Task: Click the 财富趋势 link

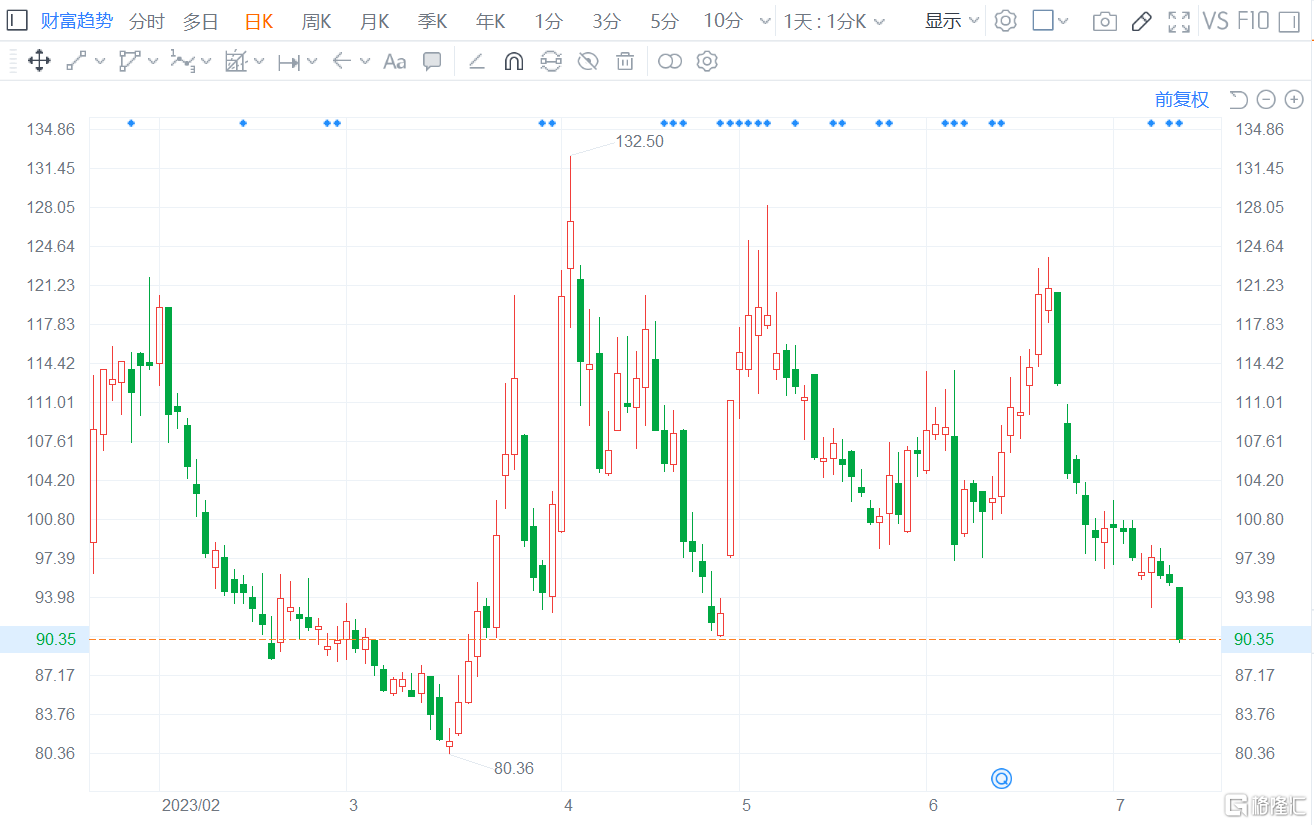Action: 77,20
